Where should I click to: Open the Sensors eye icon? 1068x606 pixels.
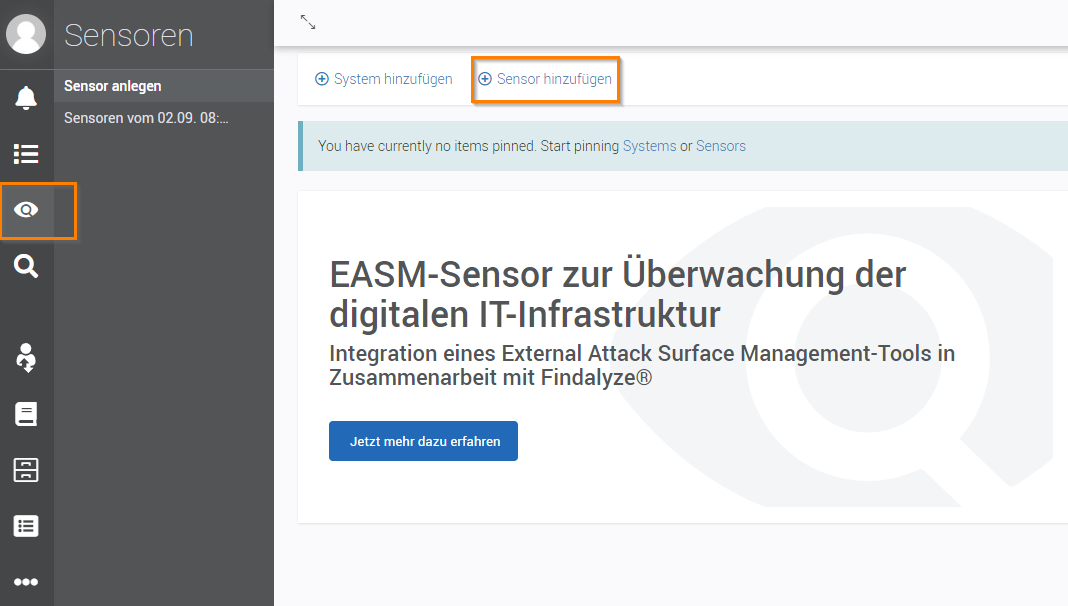26,210
